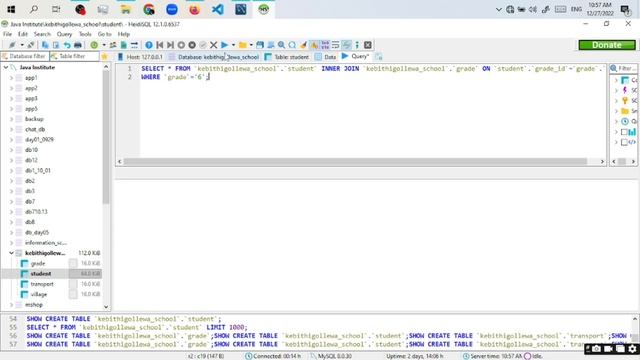The image size is (640, 360).
Task: Click the find text magnifier icon
Action: pyautogui.click(x=282, y=45)
